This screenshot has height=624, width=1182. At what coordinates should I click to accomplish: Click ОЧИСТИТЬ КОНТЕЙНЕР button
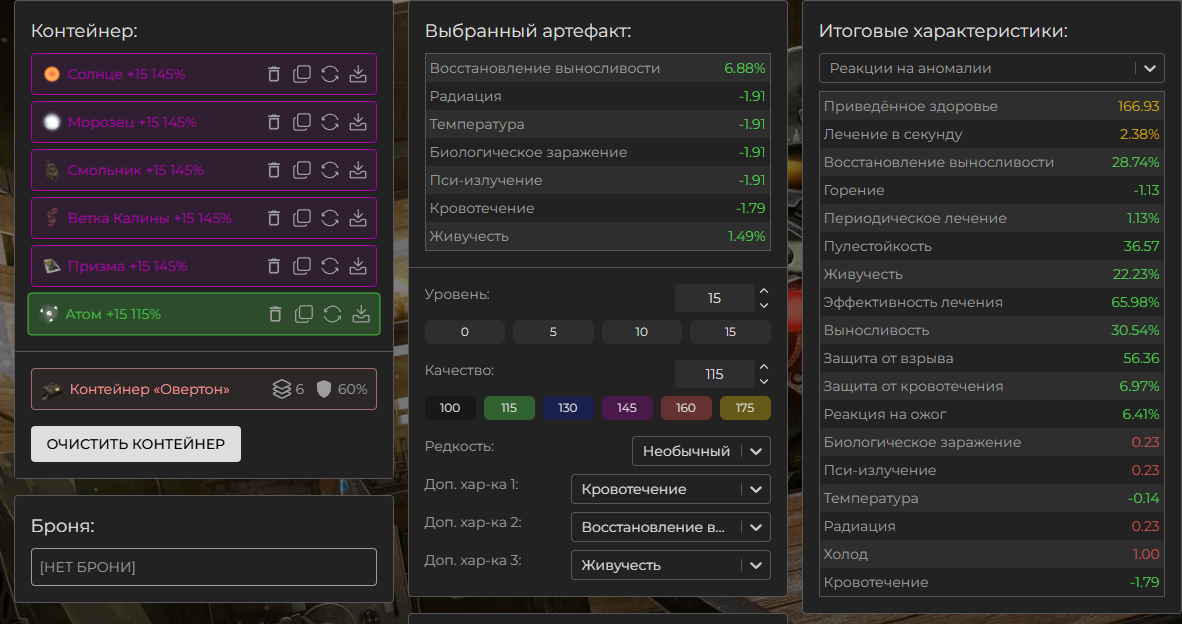tap(136, 444)
